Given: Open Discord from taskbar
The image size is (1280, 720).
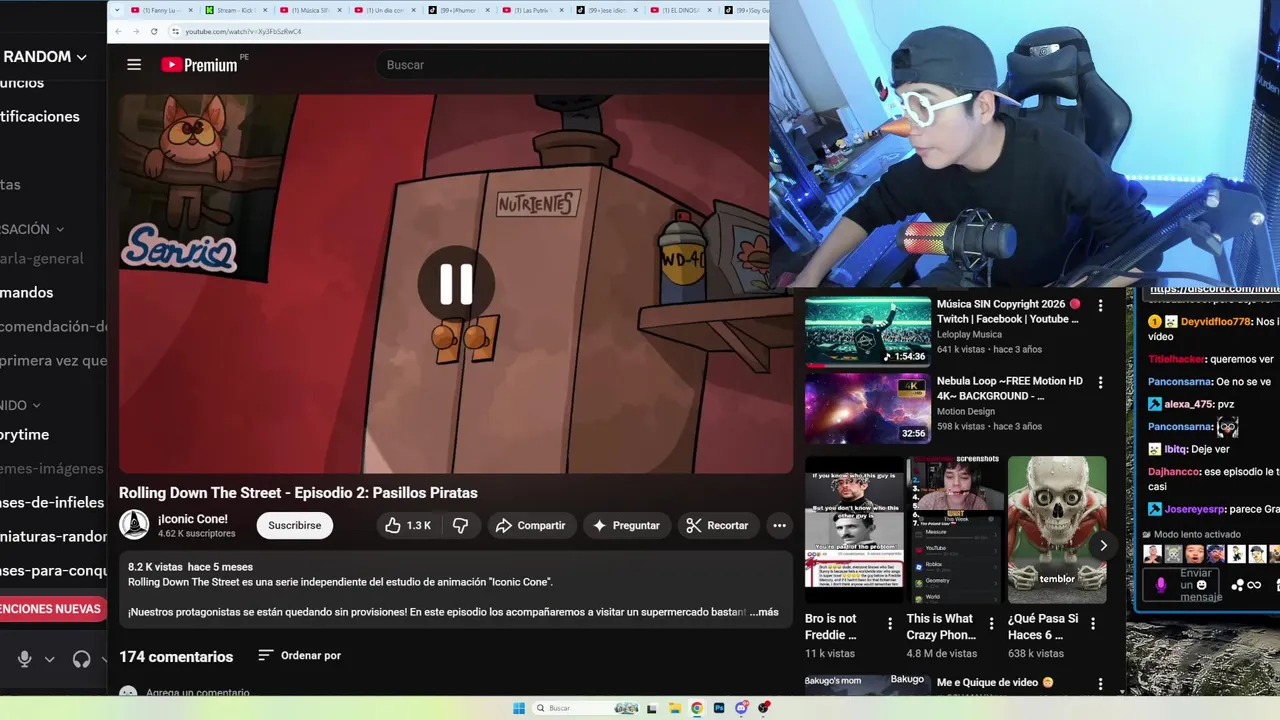Looking at the screenshot, I should click(x=741, y=708).
